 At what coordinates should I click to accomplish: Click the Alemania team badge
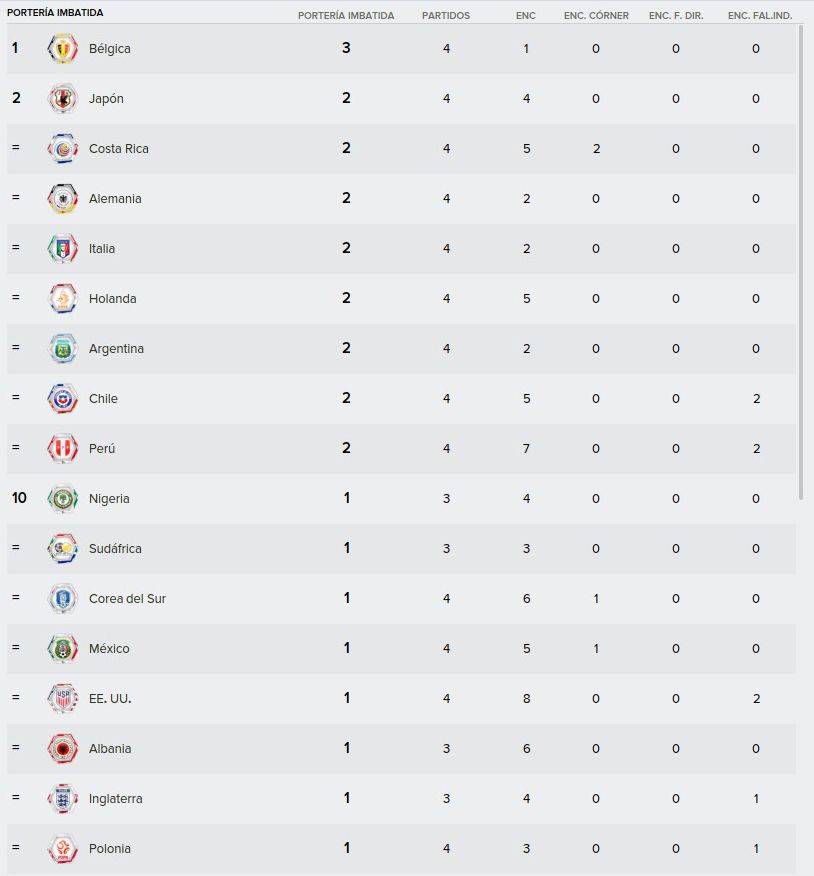(x=63, y=198)
